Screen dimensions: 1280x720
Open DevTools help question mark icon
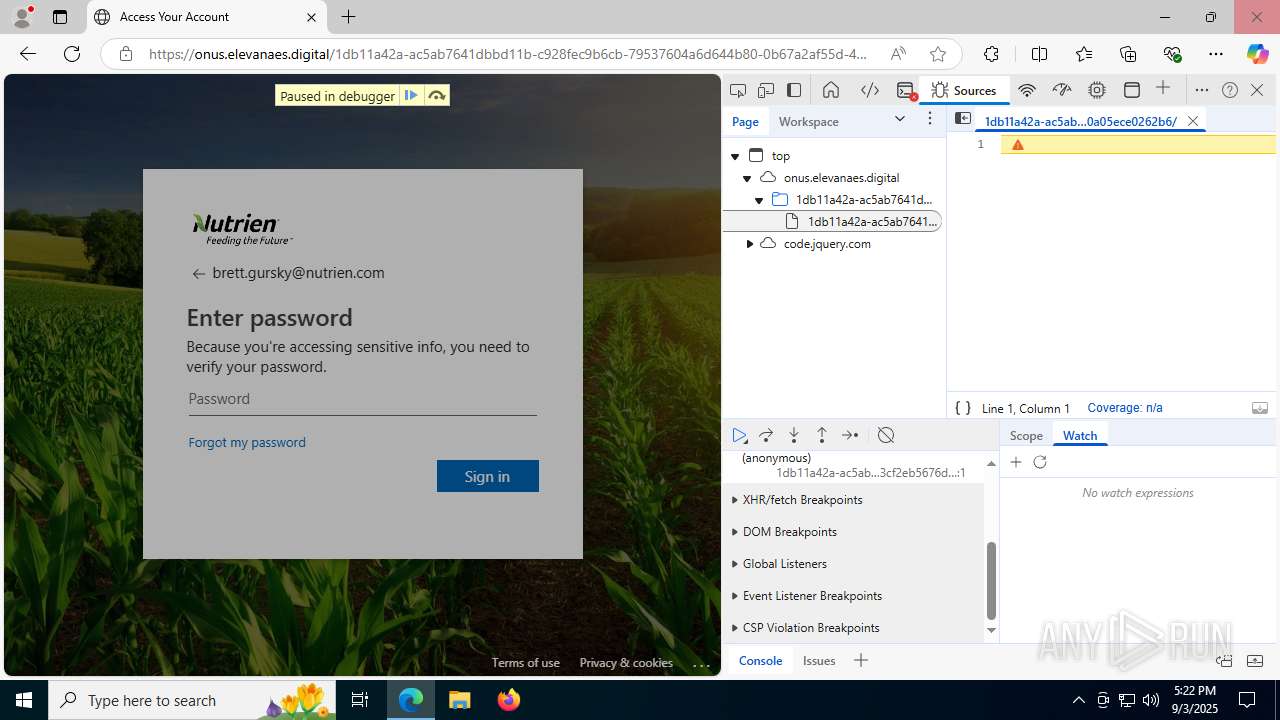point(1230,90)
